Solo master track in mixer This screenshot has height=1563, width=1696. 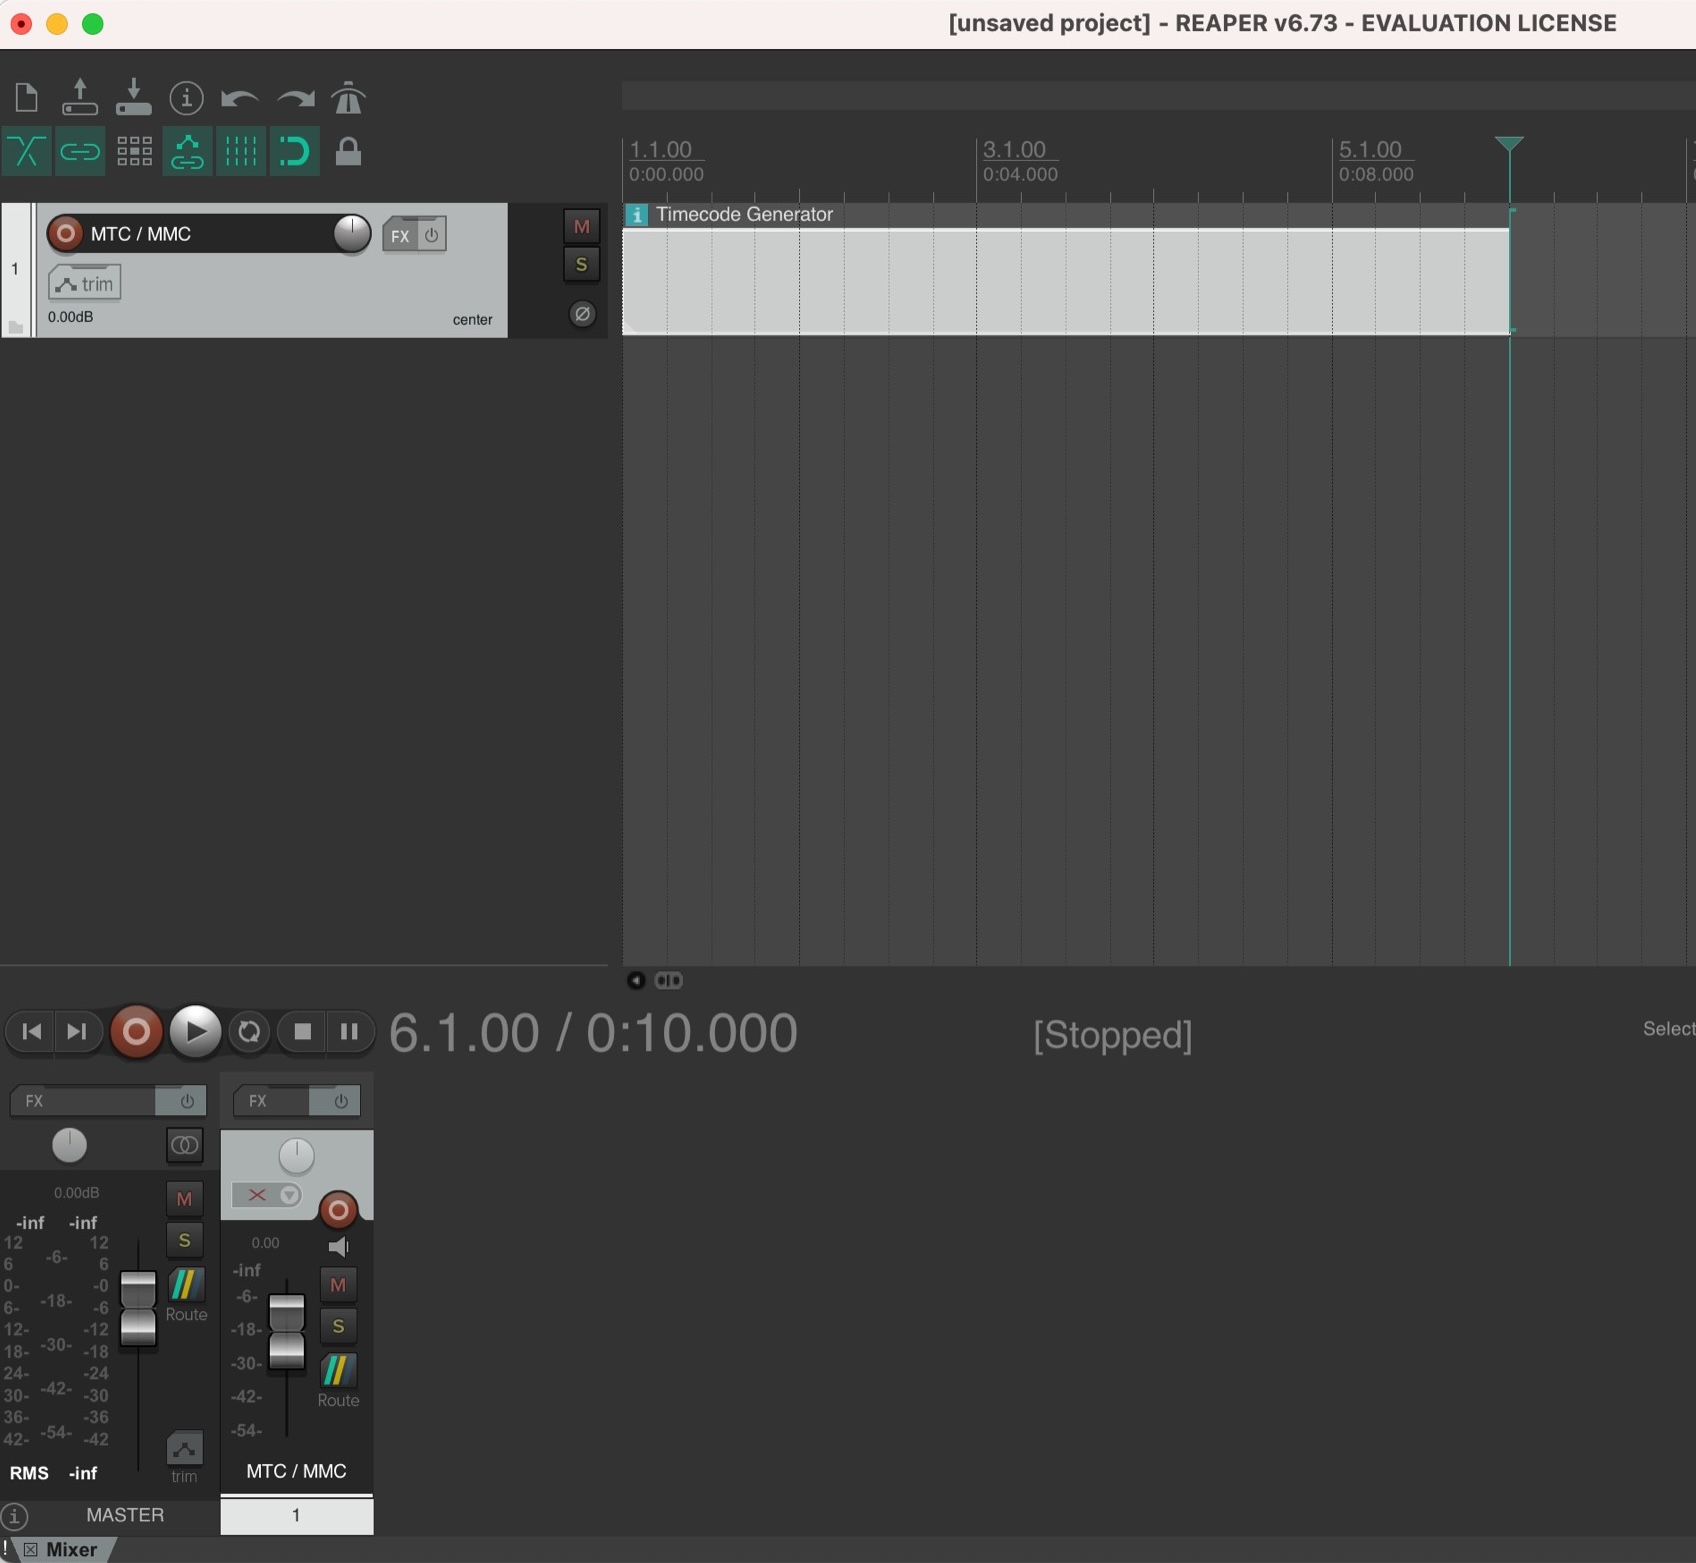[x=184, y=1241]
